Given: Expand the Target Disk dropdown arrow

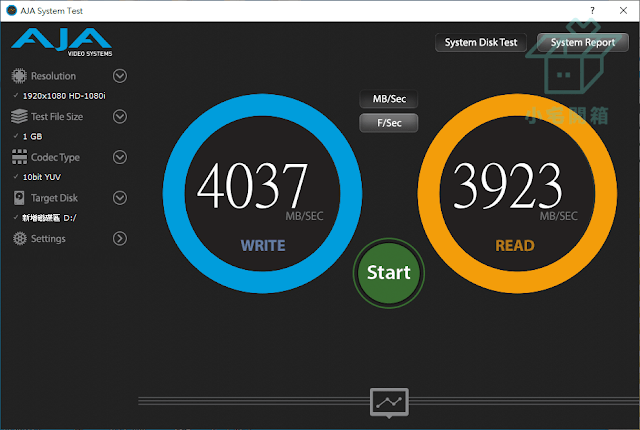Looking at the screenshot, I should click(x=120, y=198).
